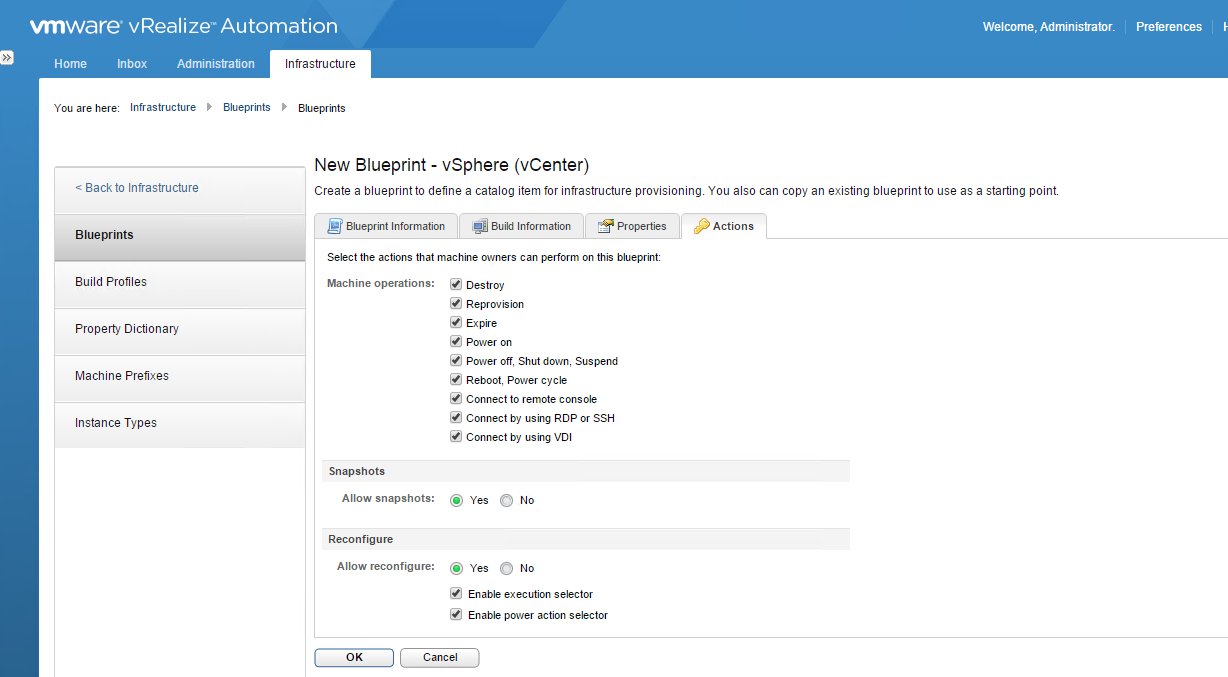Expand the collapsed side panel chevron icon
1228x677 pixels.
point(7,58)
